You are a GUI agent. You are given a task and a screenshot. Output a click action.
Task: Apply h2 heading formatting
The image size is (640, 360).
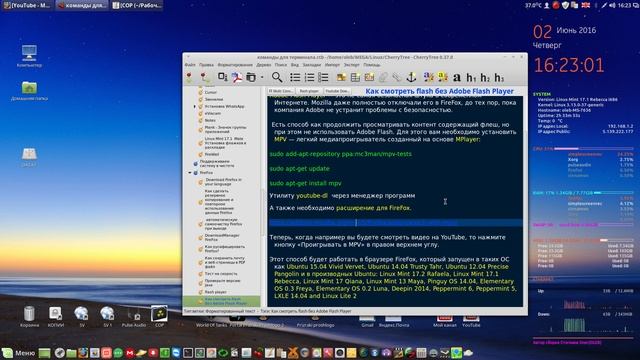click(485, 77)
